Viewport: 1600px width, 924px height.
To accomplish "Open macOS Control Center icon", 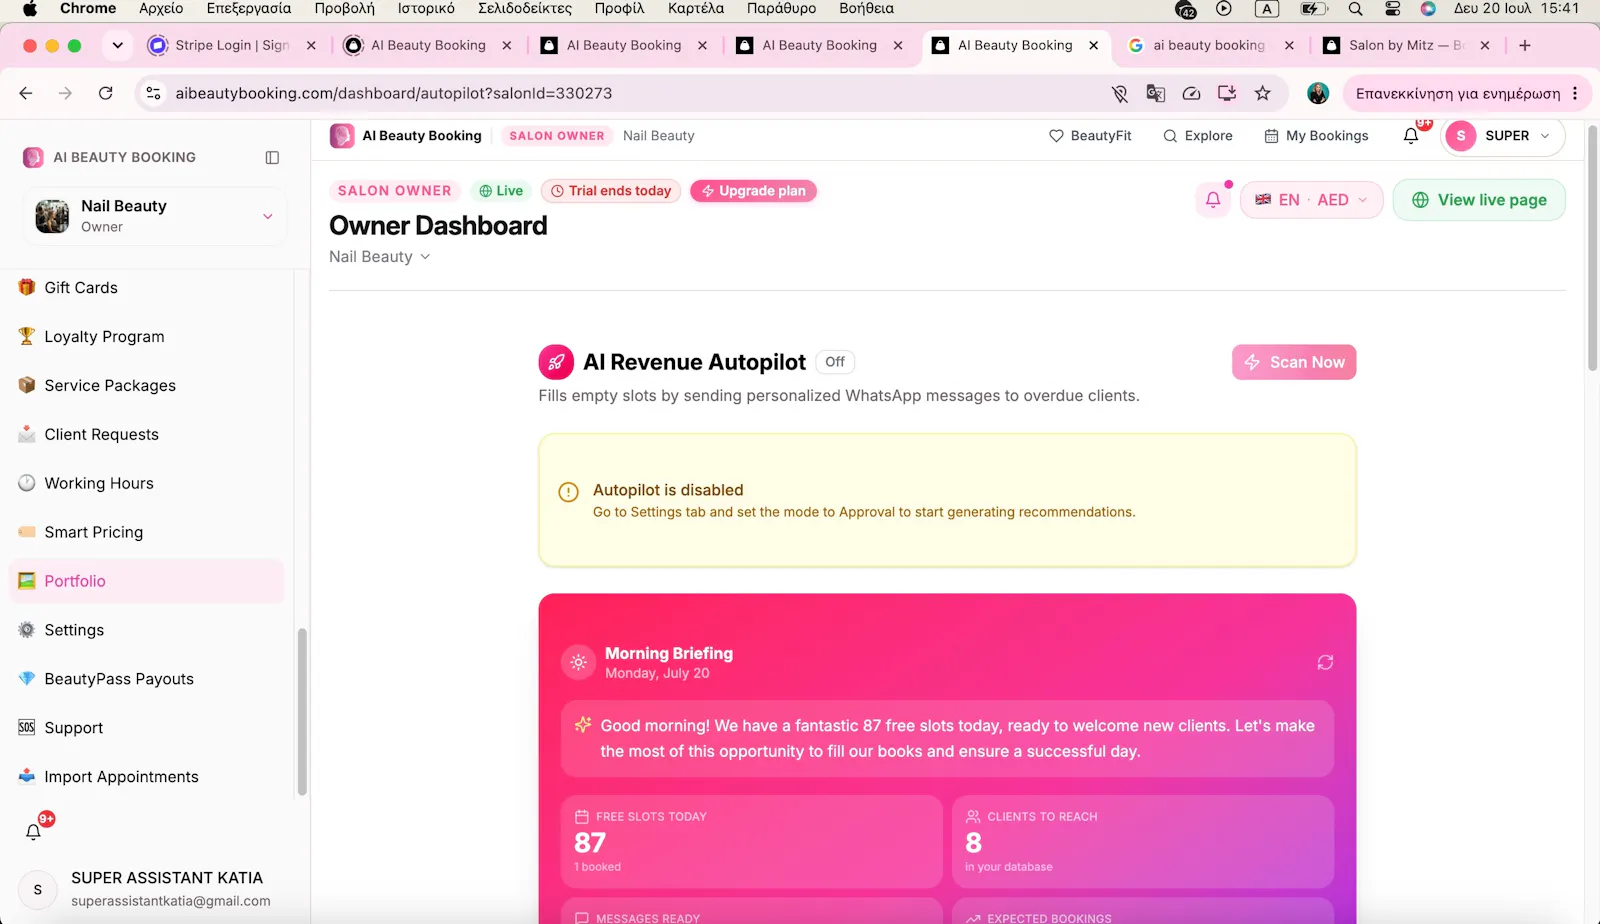I will click(1392, 9).
